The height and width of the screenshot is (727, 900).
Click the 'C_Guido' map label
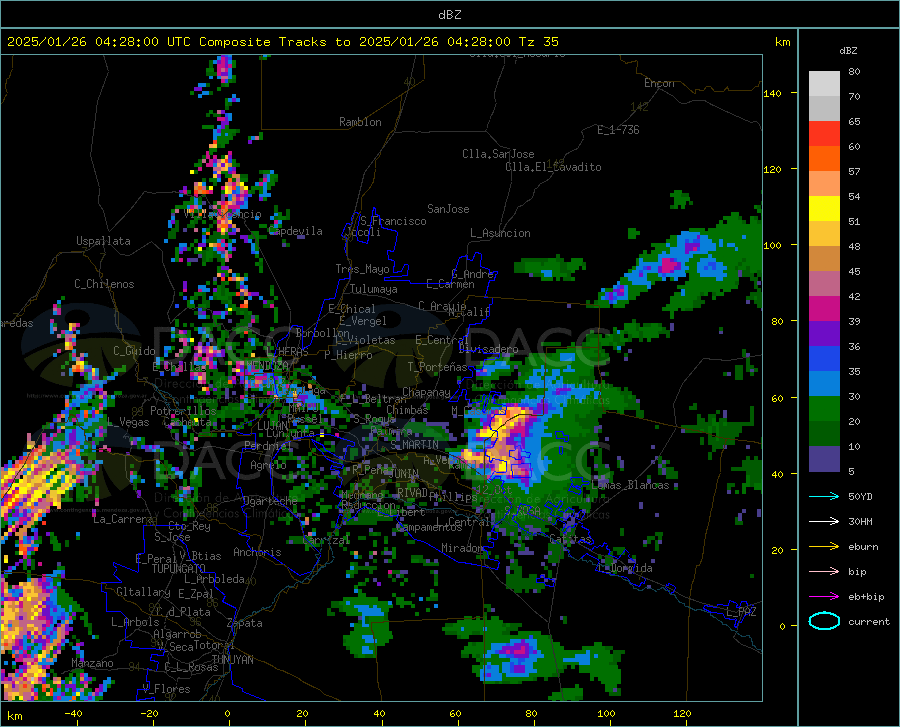click(134, 351)
